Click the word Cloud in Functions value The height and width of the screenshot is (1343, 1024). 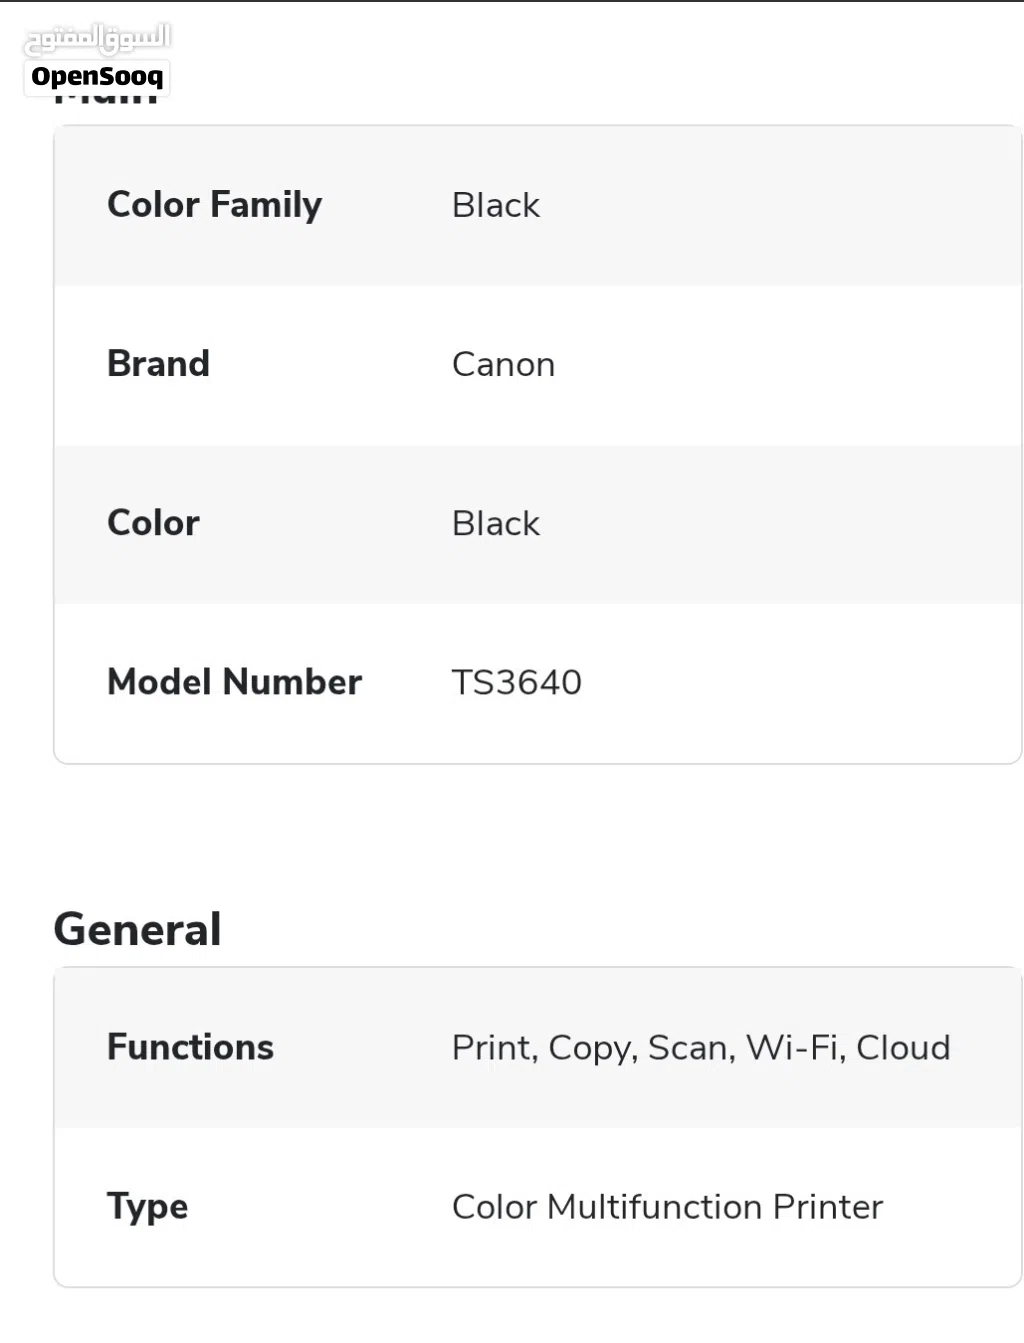[x=903, y=1048]
